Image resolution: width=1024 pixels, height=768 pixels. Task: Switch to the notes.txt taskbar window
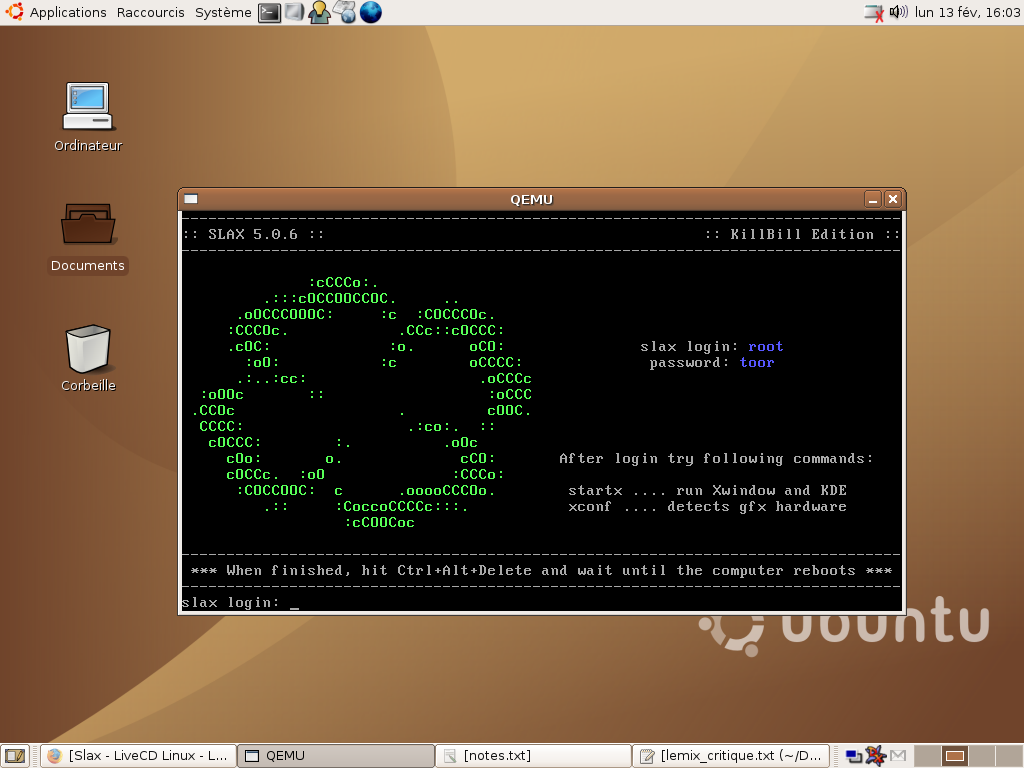coord(533,756)
